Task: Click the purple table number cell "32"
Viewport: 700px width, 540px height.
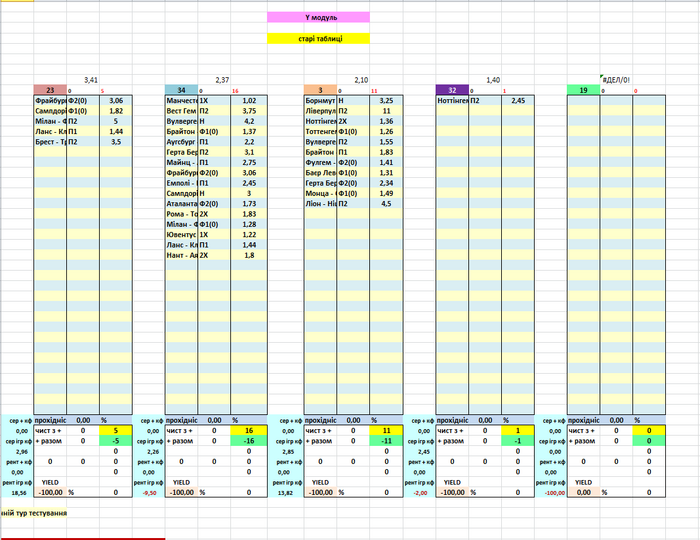Action: point(452,90)
